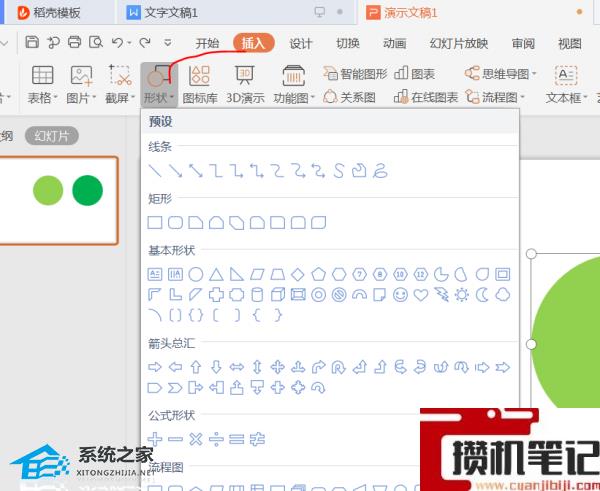Switch to the 幻灯片放映 ribbon tab
The height and width of the screenshot is (491, 600).
coord(459,43)
